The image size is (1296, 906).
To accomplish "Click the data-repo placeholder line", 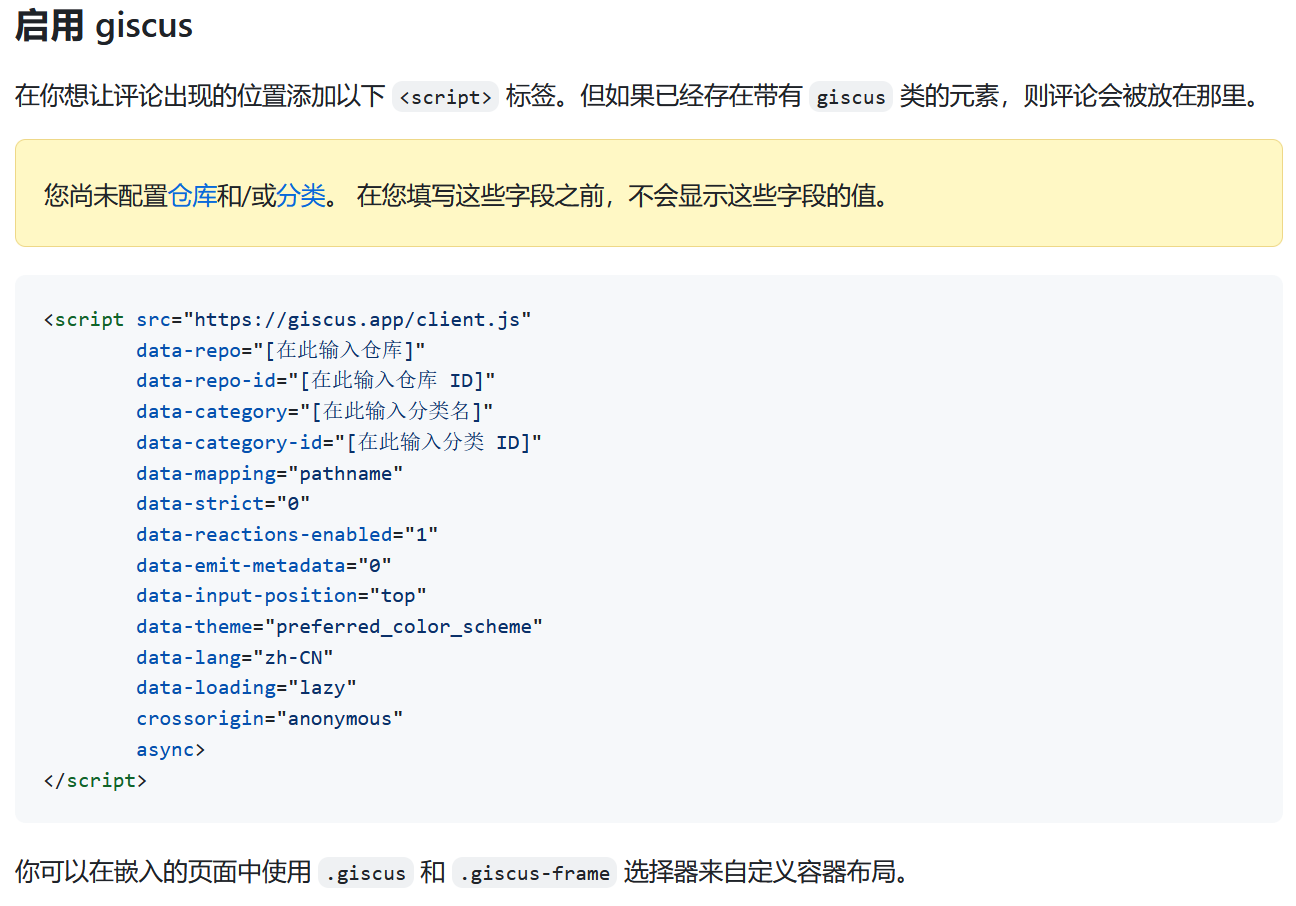I will point(281,351).
